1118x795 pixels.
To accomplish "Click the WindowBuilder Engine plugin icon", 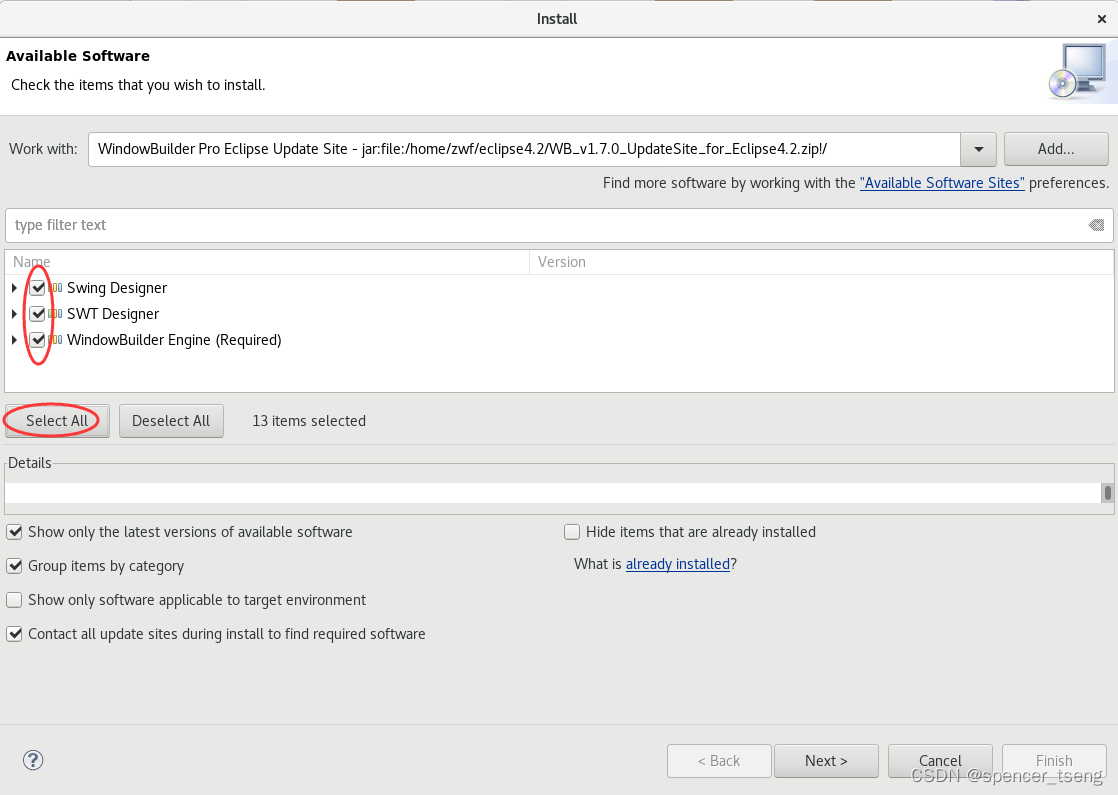I will (55, 339).
